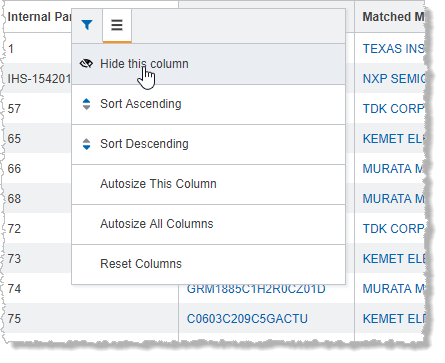Choose Sort Ascending
The width and height of the screenshot is (445, 363).
pos(208,104)
